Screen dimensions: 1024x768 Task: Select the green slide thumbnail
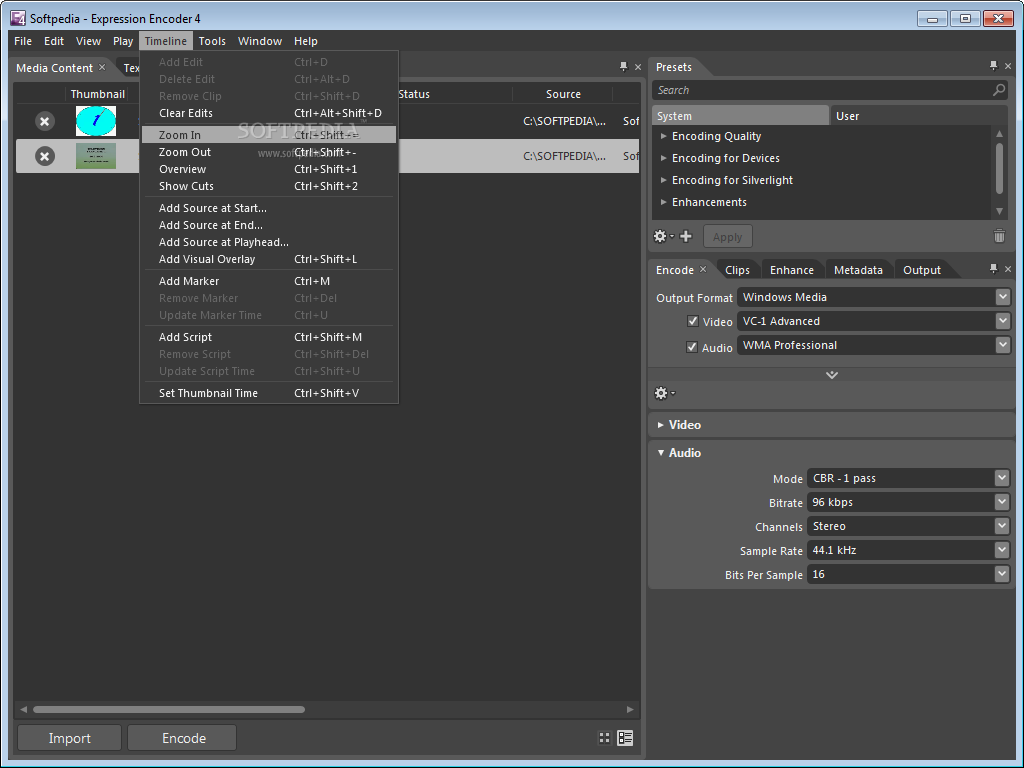[96, 156]
